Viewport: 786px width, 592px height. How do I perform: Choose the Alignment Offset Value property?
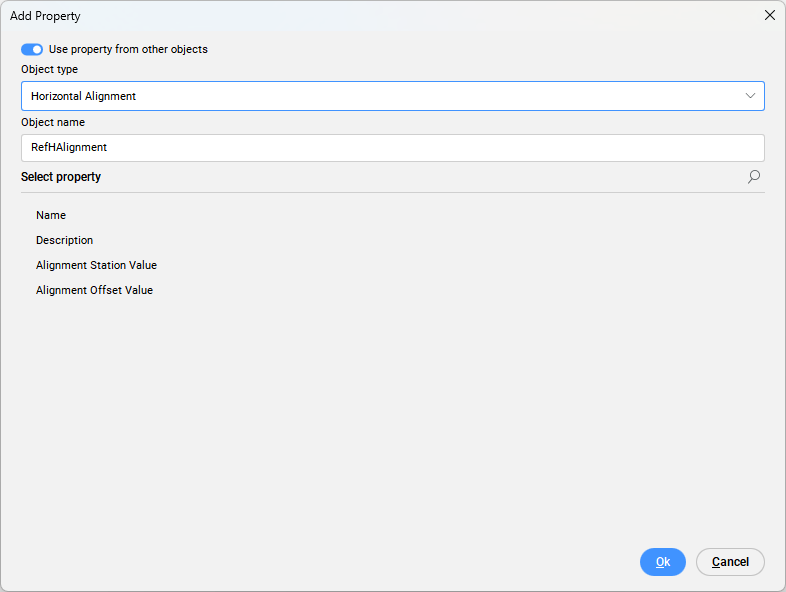[94, 290]
